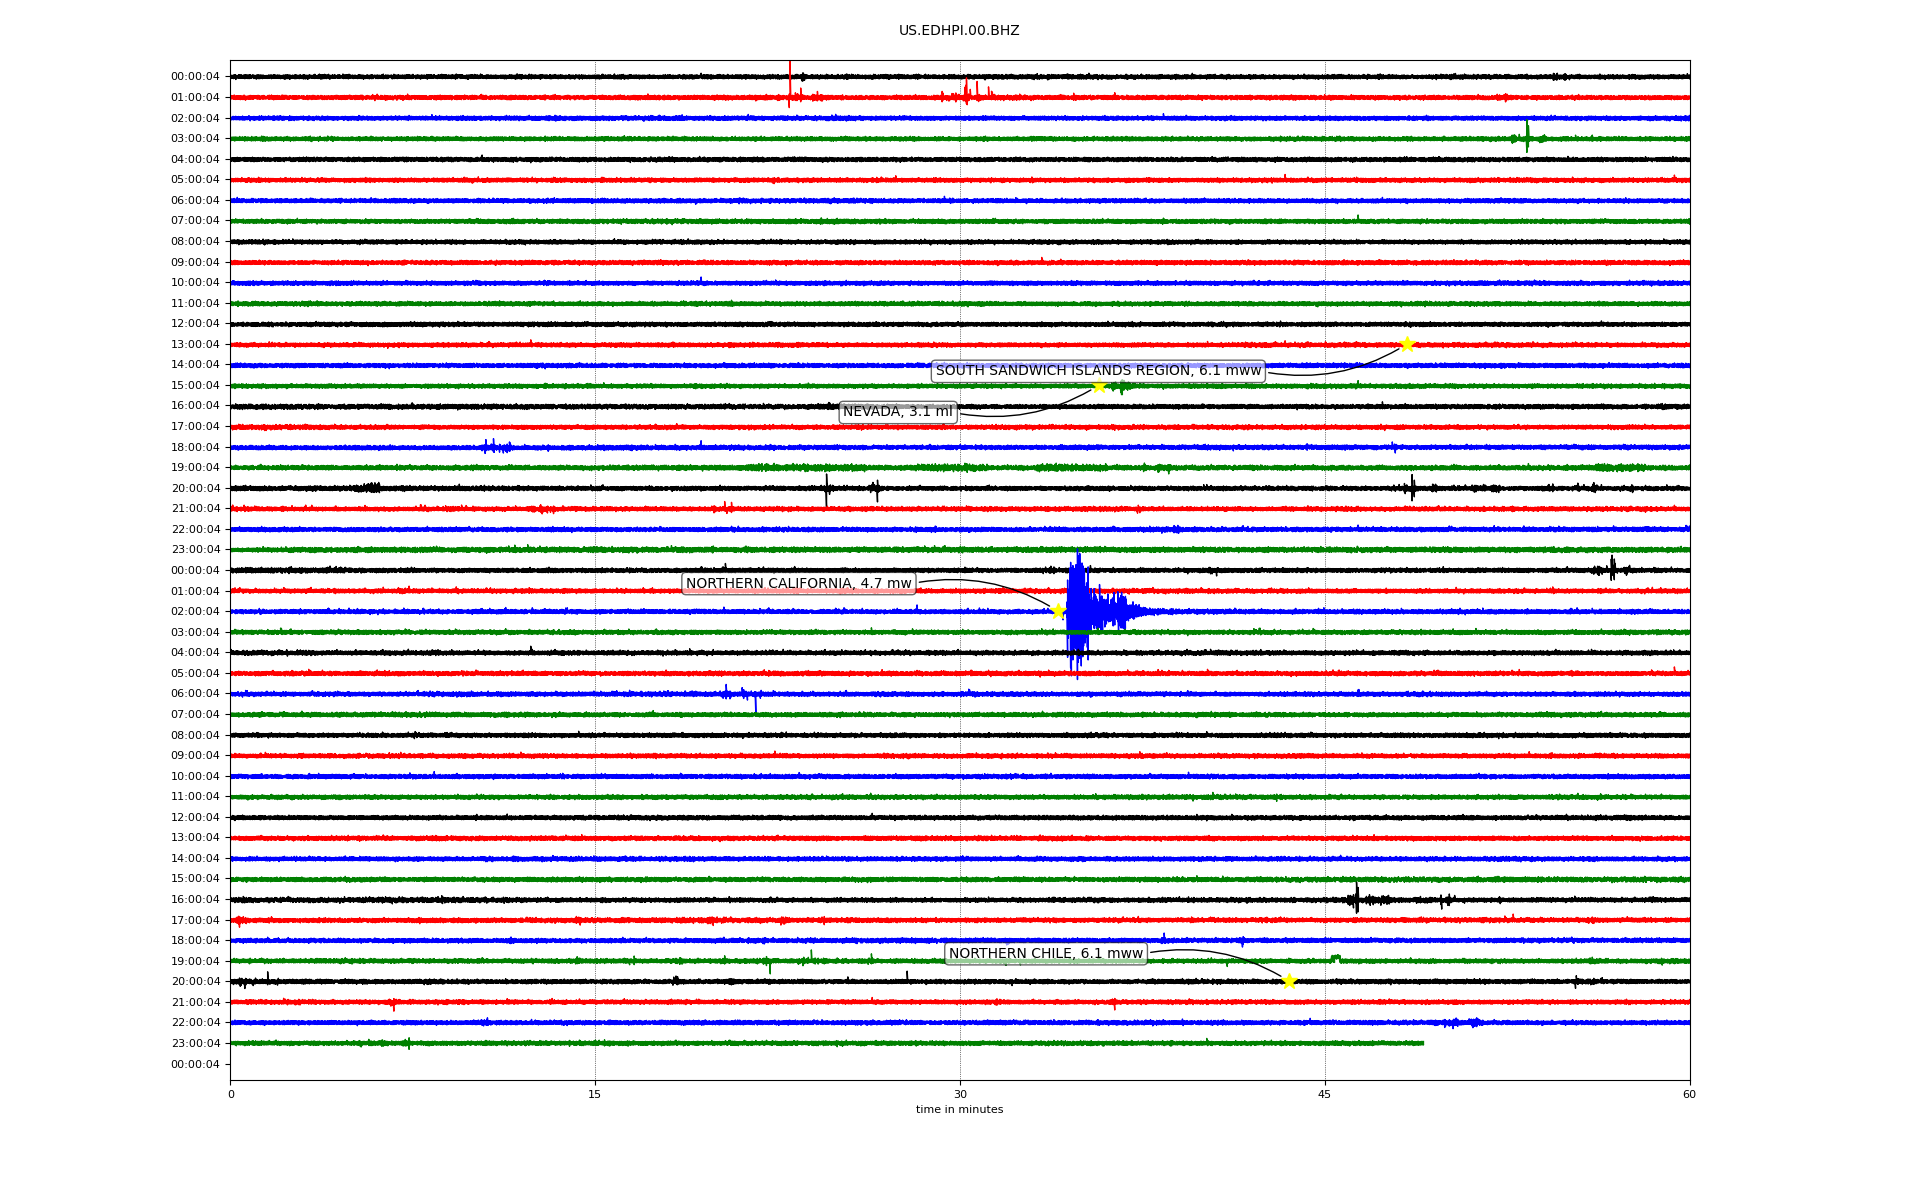1920x1200 pixels.
Task: Click the 14:00:04 time label under the 13:00:04 star row
Action: click(195, 365)
